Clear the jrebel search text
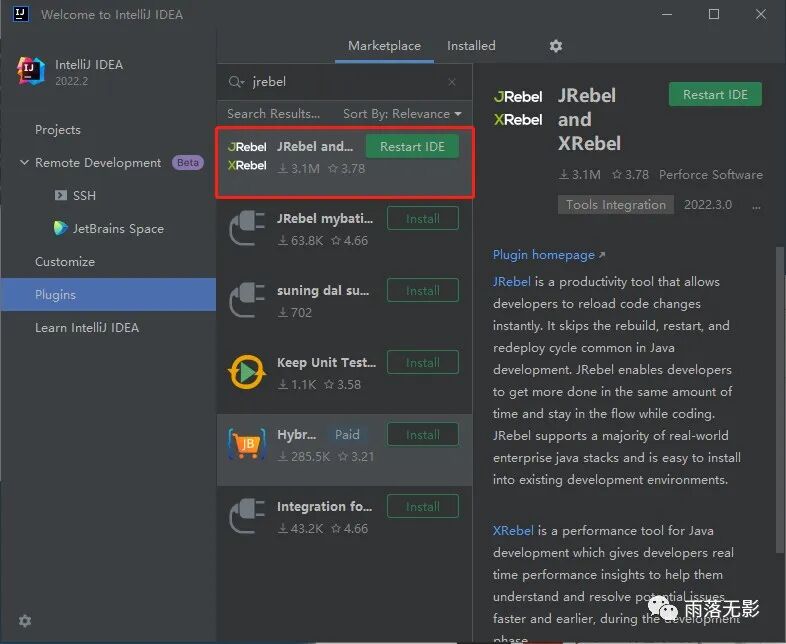The image size is (786, 644). (452, 82)
